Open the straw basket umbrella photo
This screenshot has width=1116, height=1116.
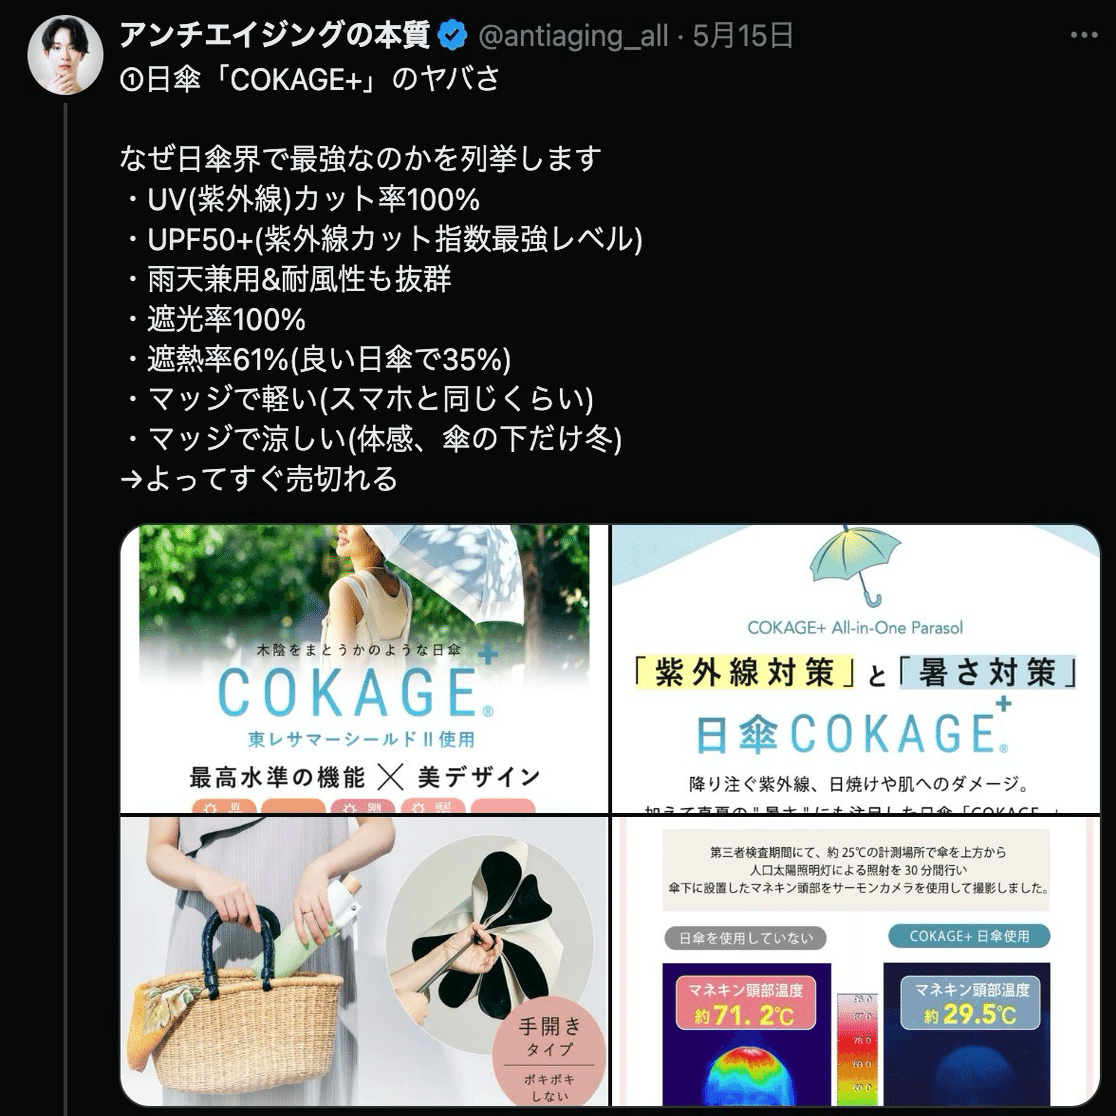(364, 961)
